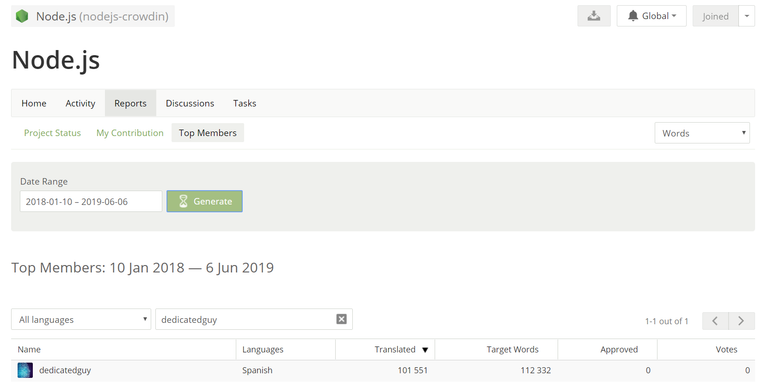The image size is (768, 390).
Task: Open the My Contribution report link
Action: coord(130,133)
